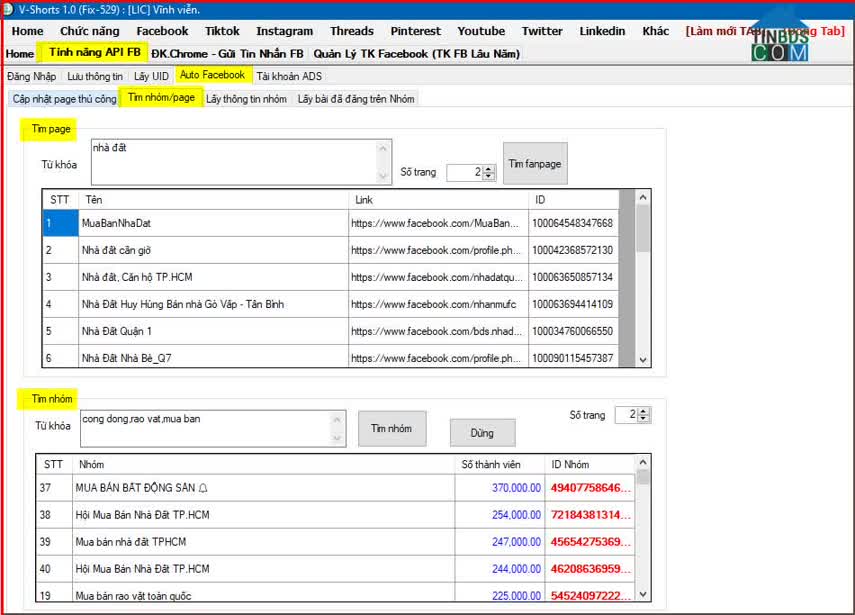Decrease Số trang for group search
Screen dimensions: 855x615
tap(643, 418)
